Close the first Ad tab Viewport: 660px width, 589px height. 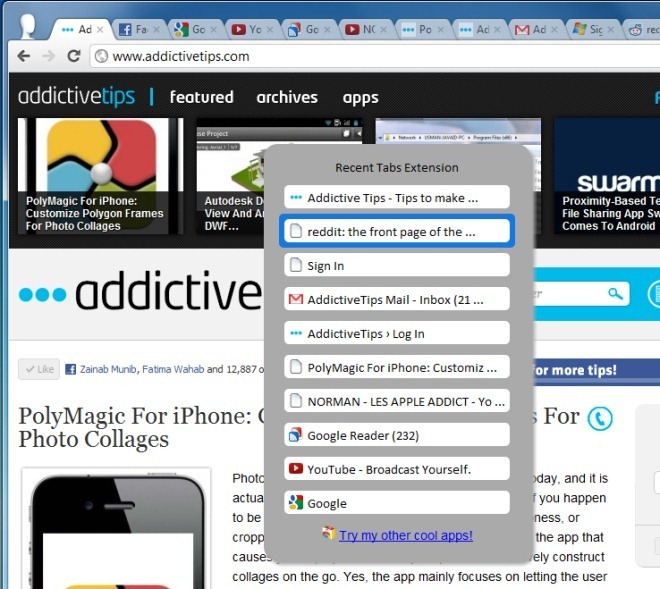[100, 29]
